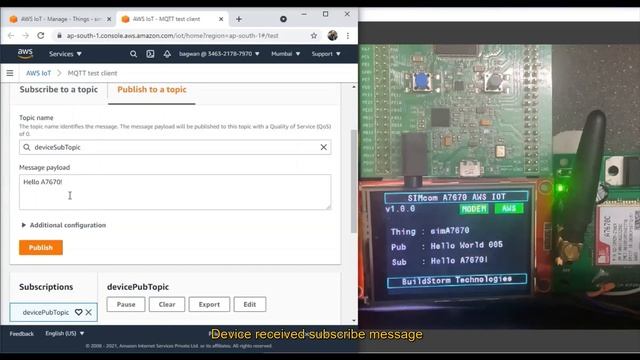Open Chrome three-dot menu
This screenshot has width=640, height=360.
point(348,36)
